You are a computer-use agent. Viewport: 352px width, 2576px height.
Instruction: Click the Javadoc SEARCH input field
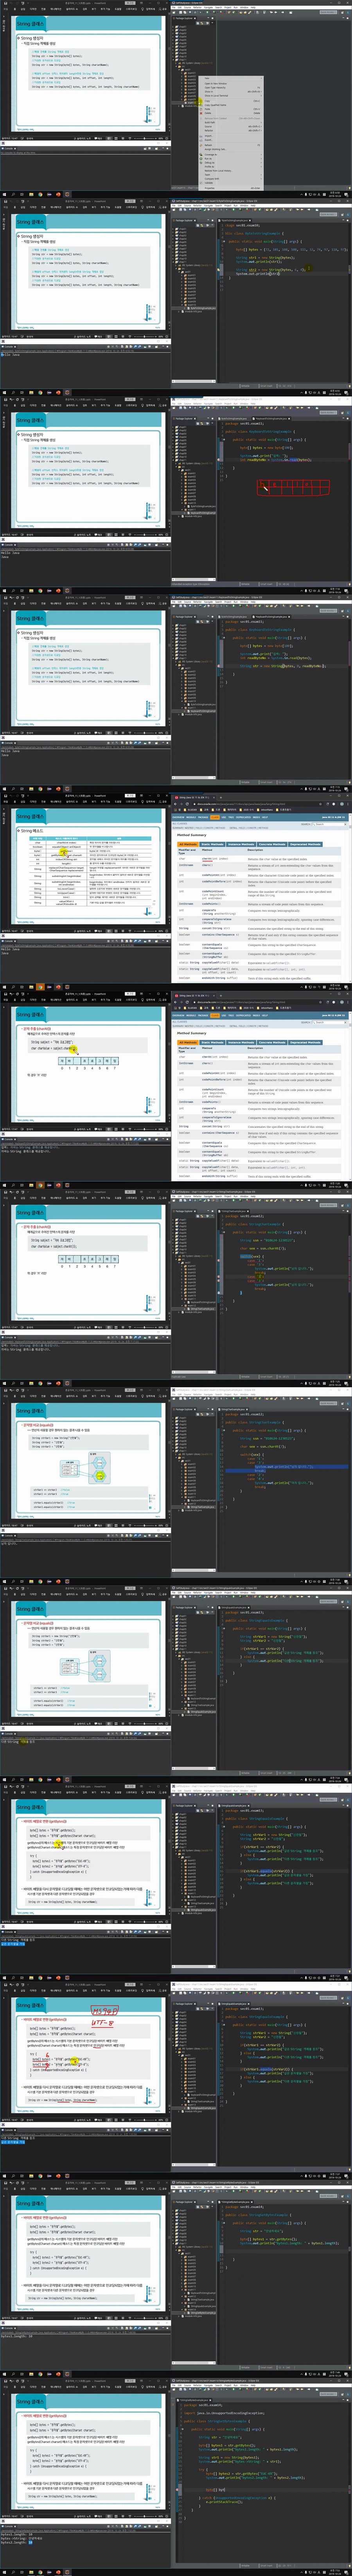tap(330, 824)
